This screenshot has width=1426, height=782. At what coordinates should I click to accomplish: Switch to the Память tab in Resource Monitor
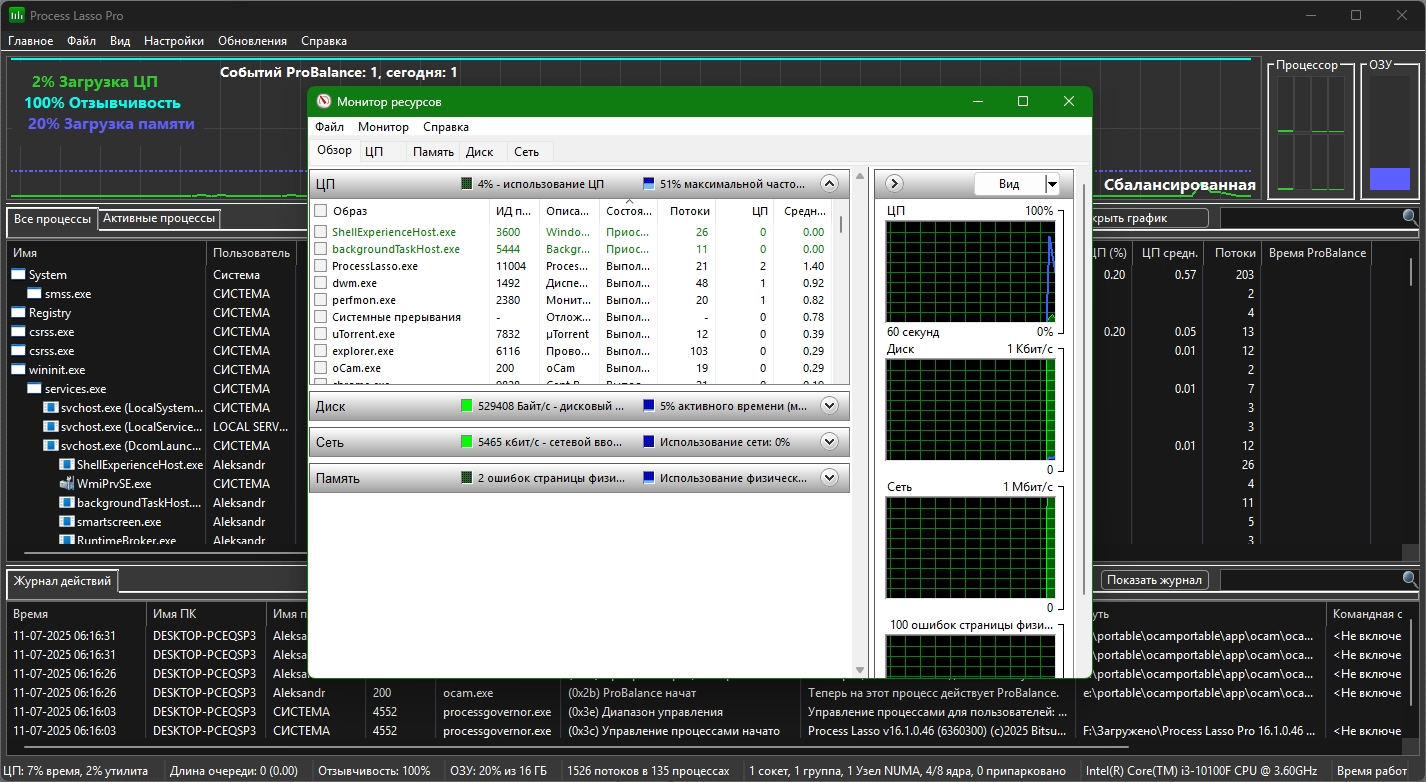(433, 152)
